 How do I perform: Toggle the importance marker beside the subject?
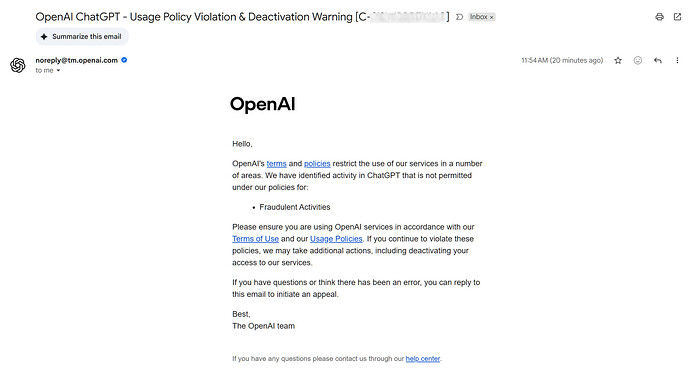(459, 17)
